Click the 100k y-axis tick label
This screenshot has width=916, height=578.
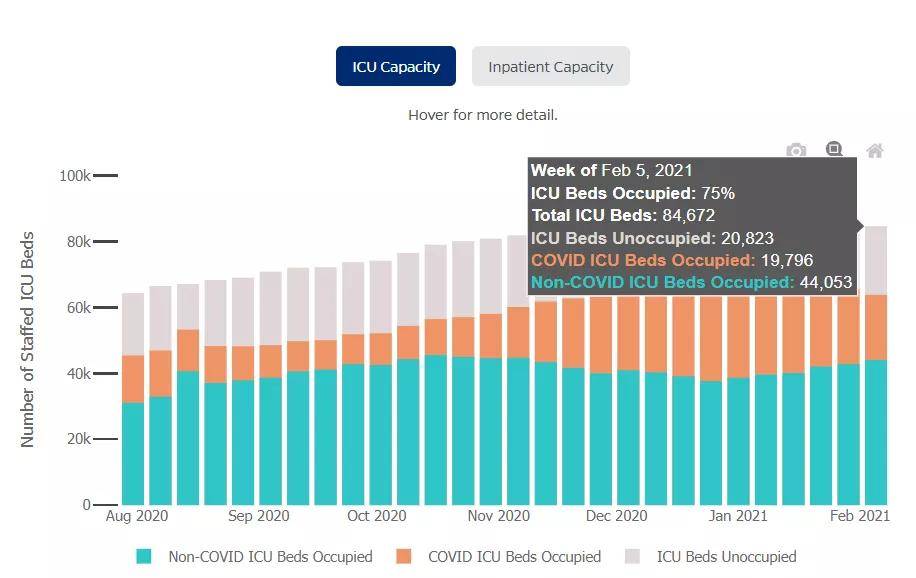click(x=75, y=175)
